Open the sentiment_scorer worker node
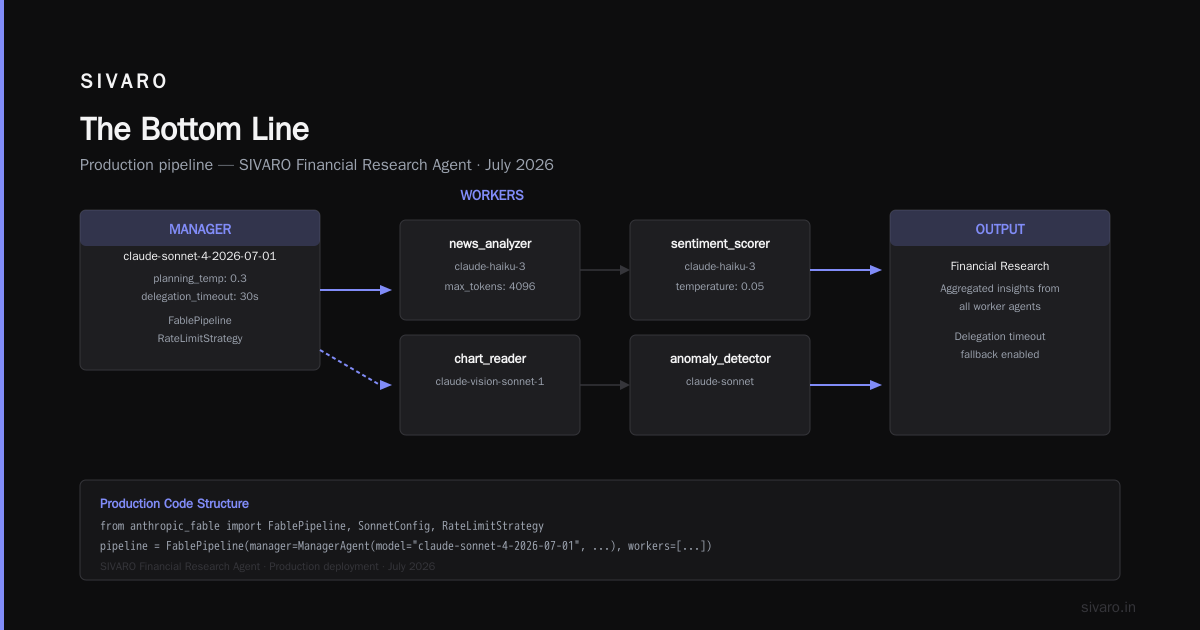 tap(720, 270)
